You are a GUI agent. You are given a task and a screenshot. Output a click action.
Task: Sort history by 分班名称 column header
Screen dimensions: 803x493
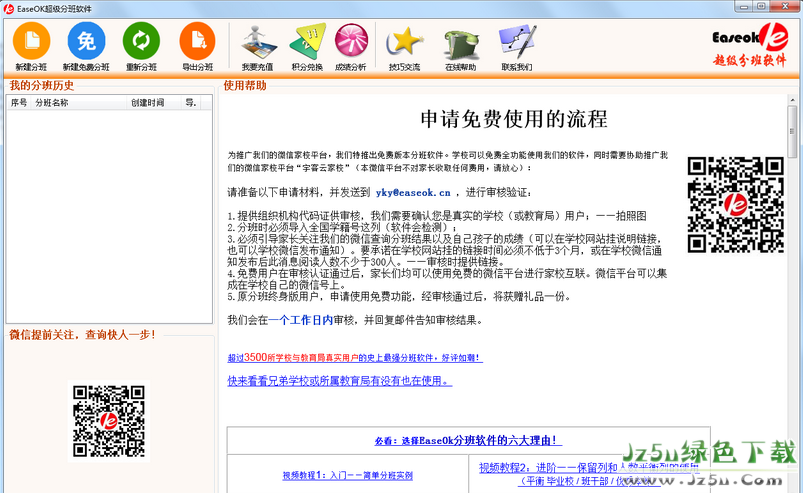79,103
